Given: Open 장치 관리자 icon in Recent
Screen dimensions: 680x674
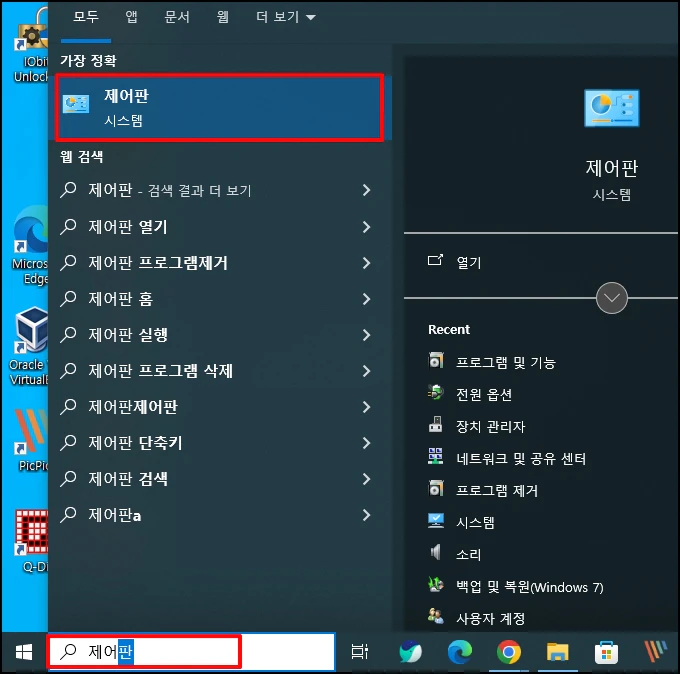Looking at the screenshot, I should (436, 425).
